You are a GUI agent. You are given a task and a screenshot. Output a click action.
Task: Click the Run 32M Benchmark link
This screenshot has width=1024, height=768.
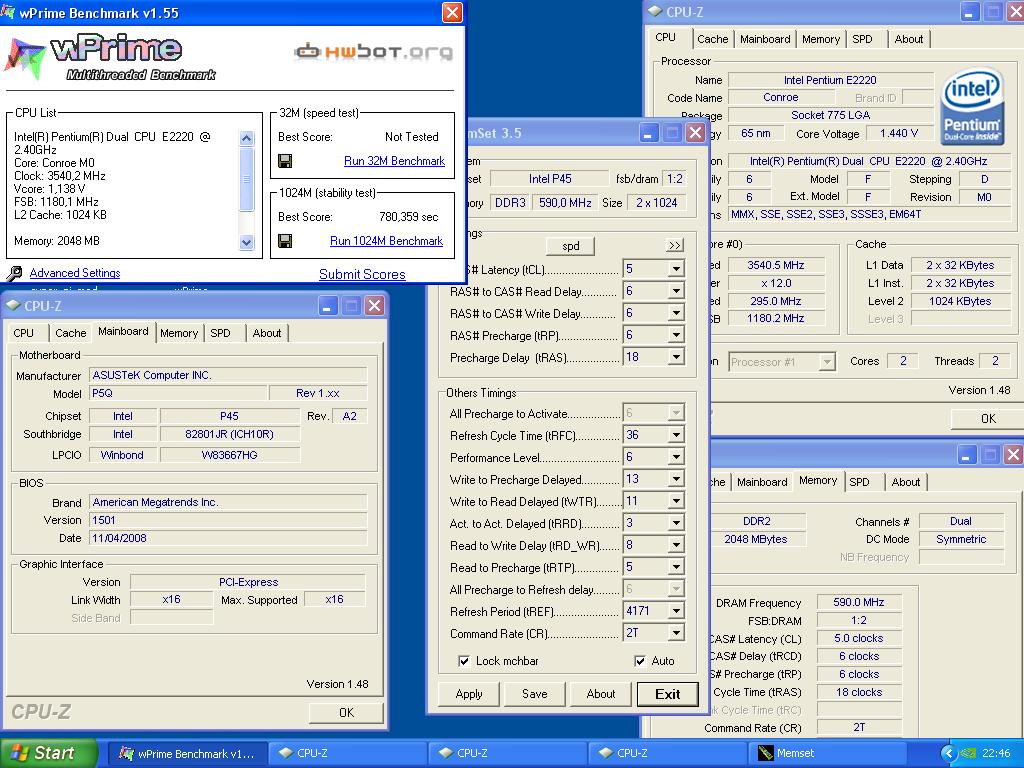pyautogui.click(x=394, y=161)
